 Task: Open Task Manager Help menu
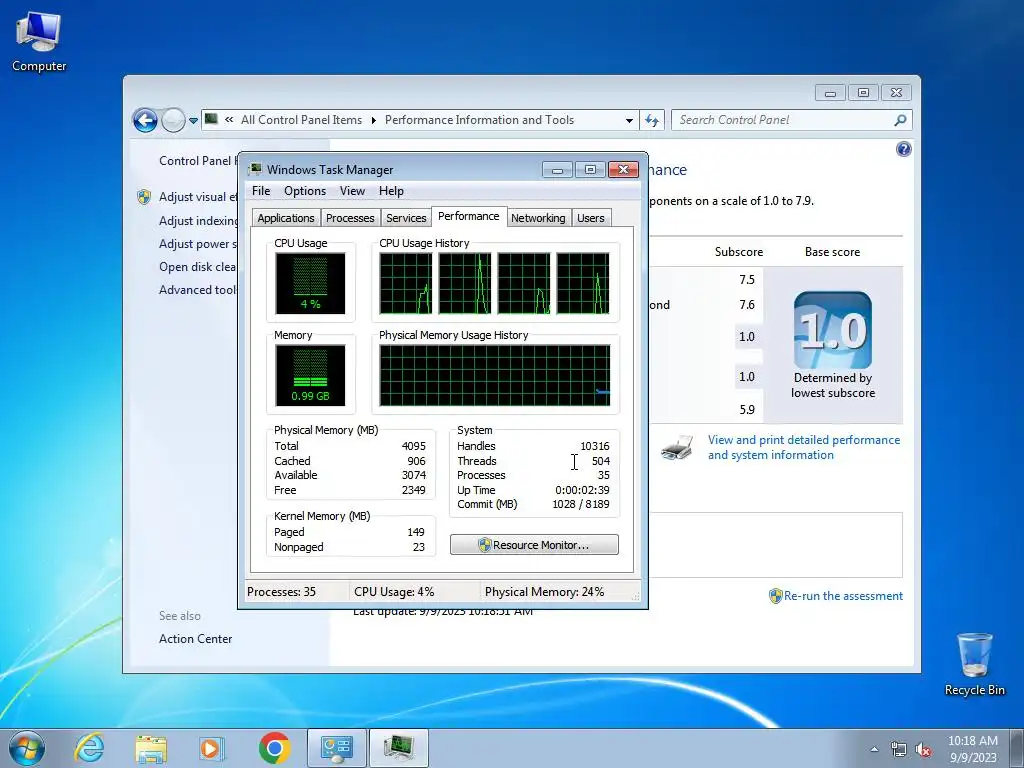[391, 191]
